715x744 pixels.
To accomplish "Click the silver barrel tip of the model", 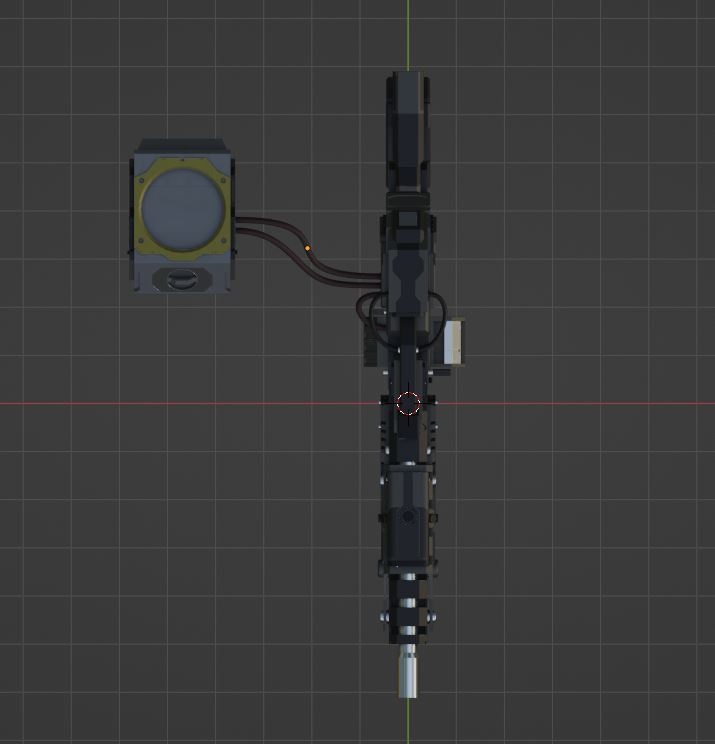I will (408, 671).
